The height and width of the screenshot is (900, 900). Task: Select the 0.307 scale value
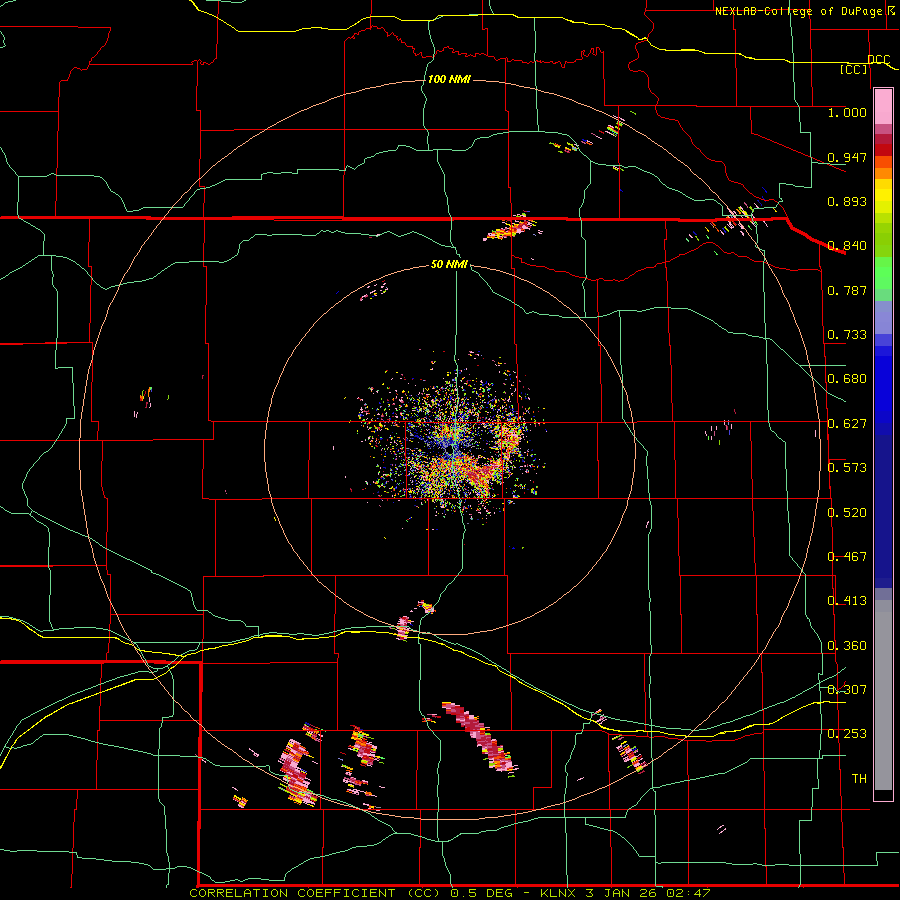click(847, 690)
